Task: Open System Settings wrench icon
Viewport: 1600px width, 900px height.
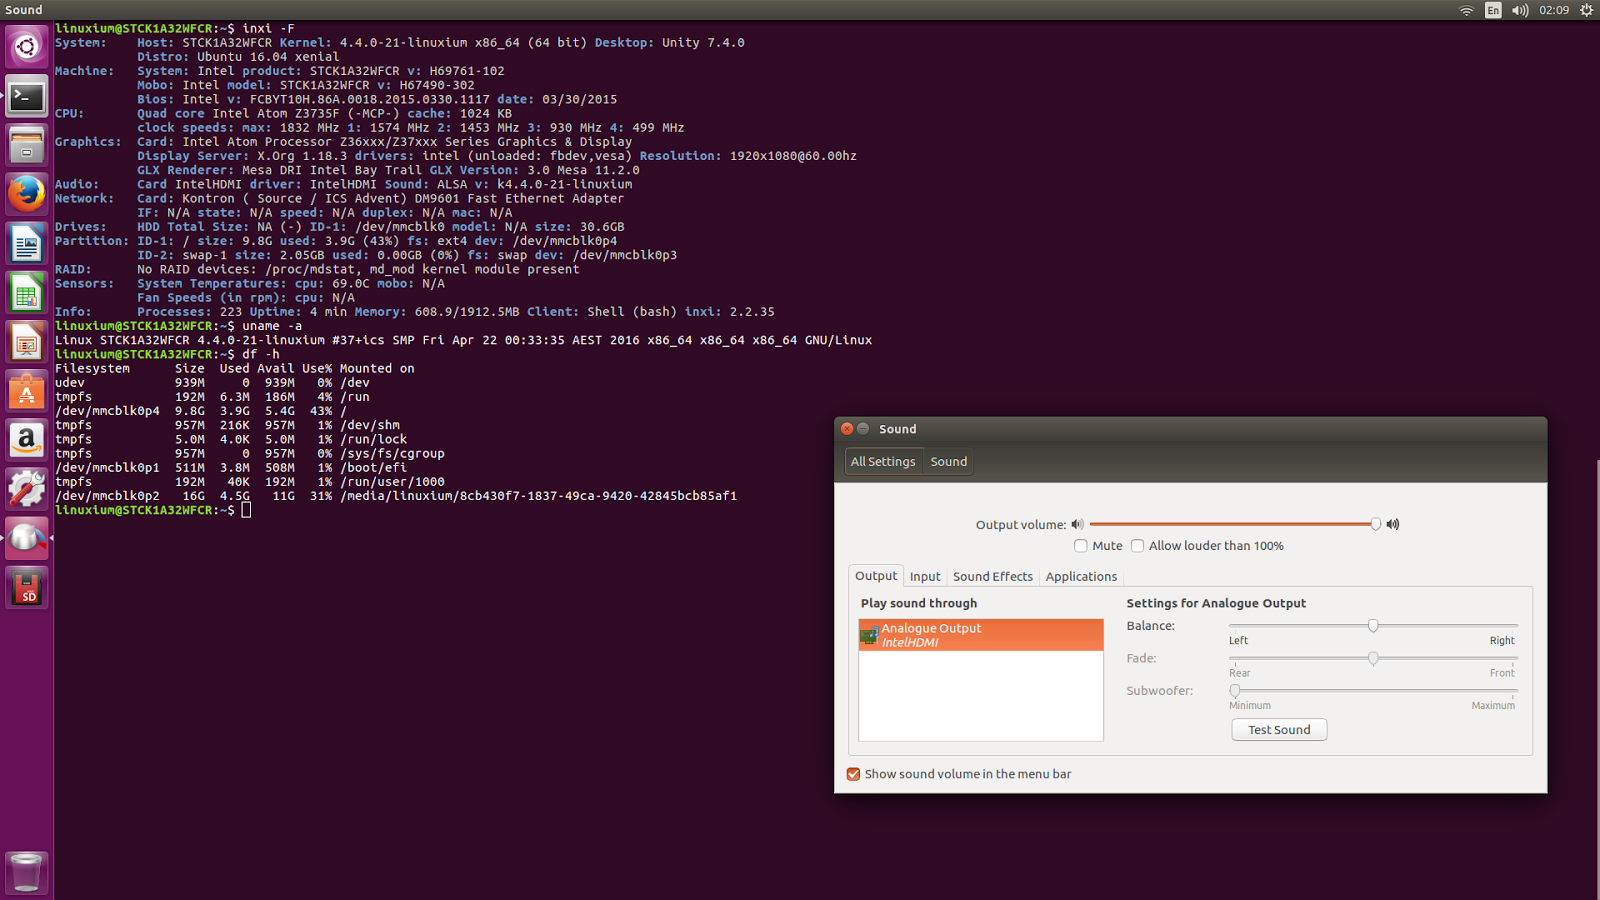Action: click(x=27, y=489)
